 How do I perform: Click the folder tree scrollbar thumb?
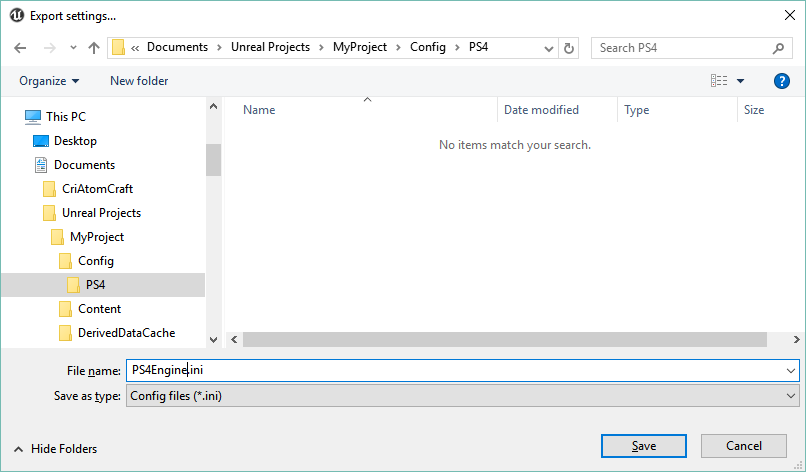(x=213, y=160)
